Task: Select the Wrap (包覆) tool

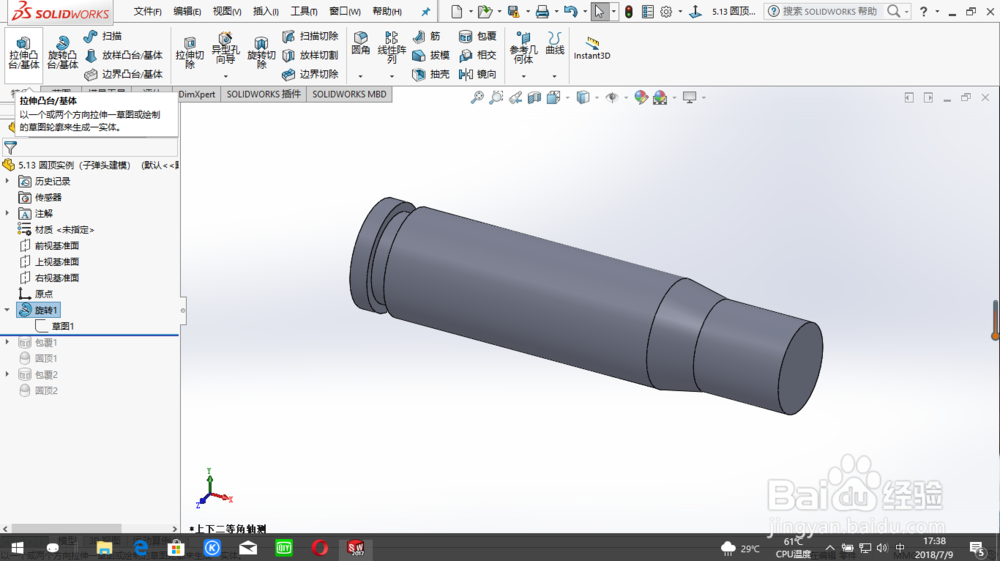Action: (x=478, y=36)
